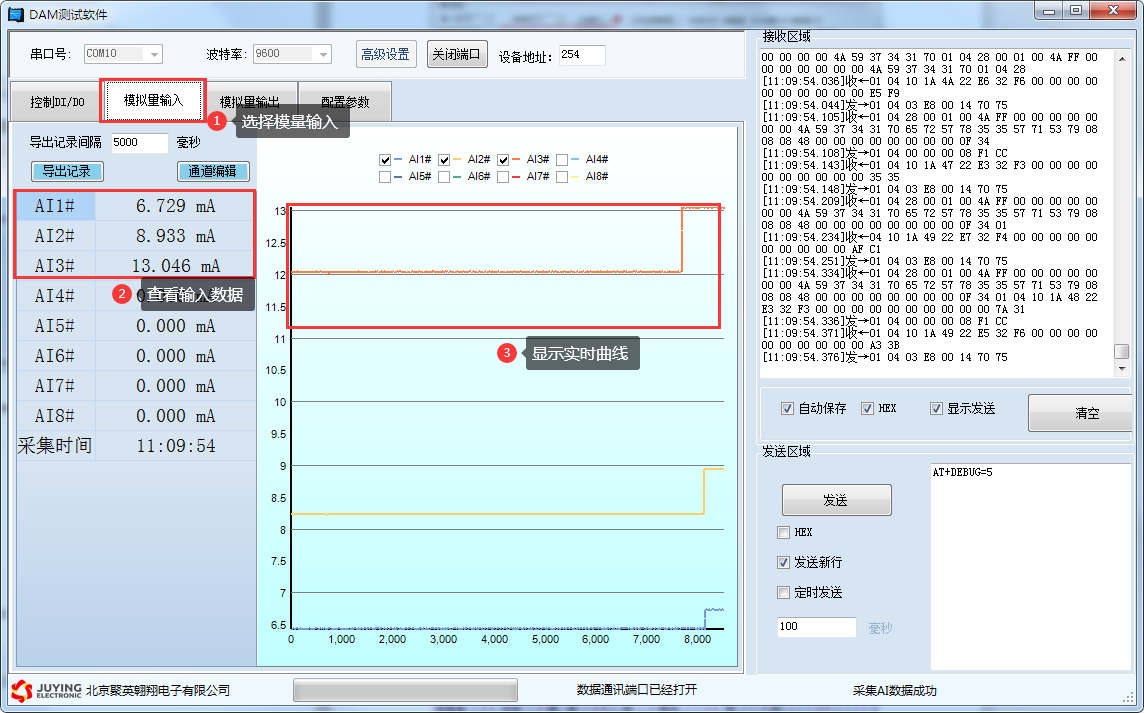Click the receive area scrollbar down arrow
Image resolution: width=1144 pixels, height=713 pixels.
(x=1122, y=370)
